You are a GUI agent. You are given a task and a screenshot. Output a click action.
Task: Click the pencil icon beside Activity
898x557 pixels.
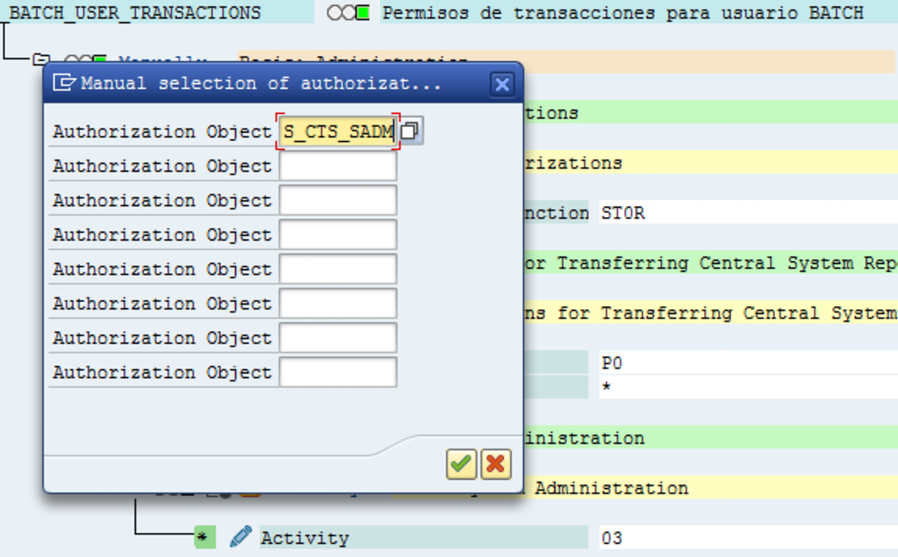pyautogui.click(x=241, y=537)
